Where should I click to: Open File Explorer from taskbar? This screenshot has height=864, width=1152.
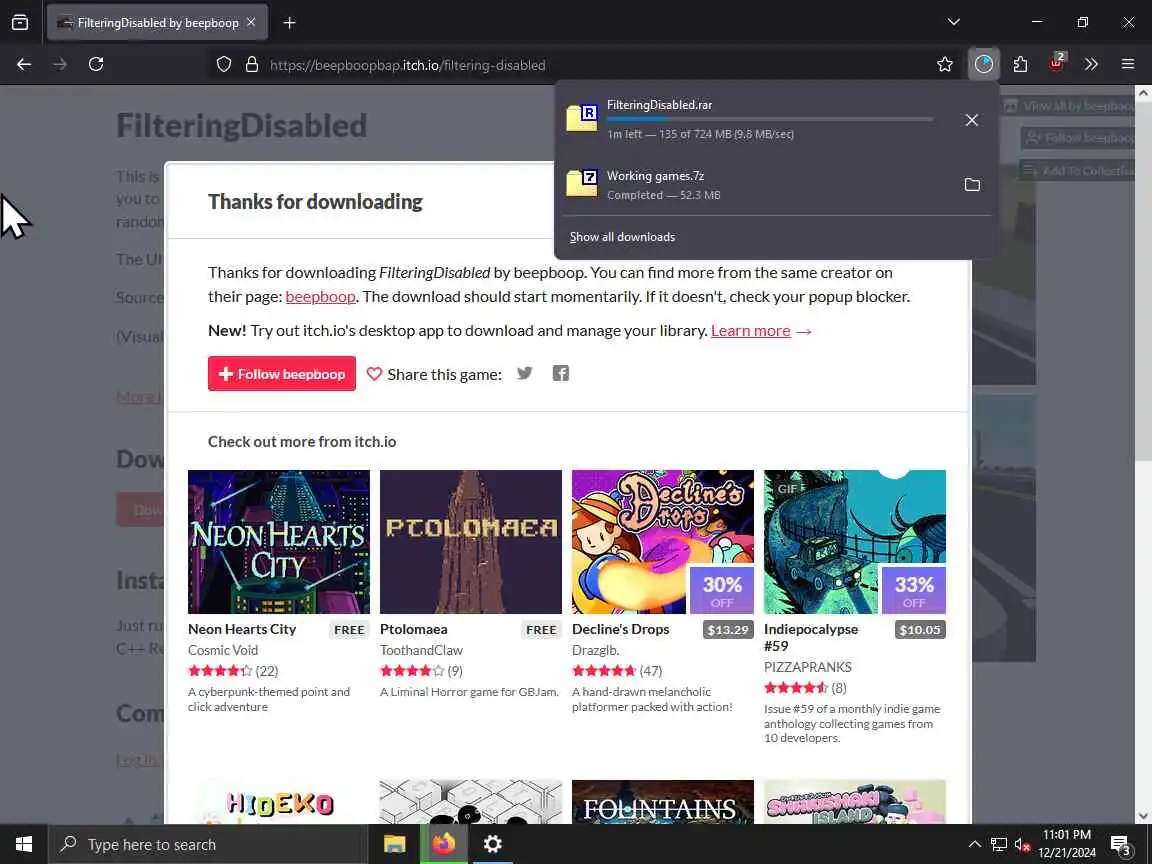tap(395, 844)
